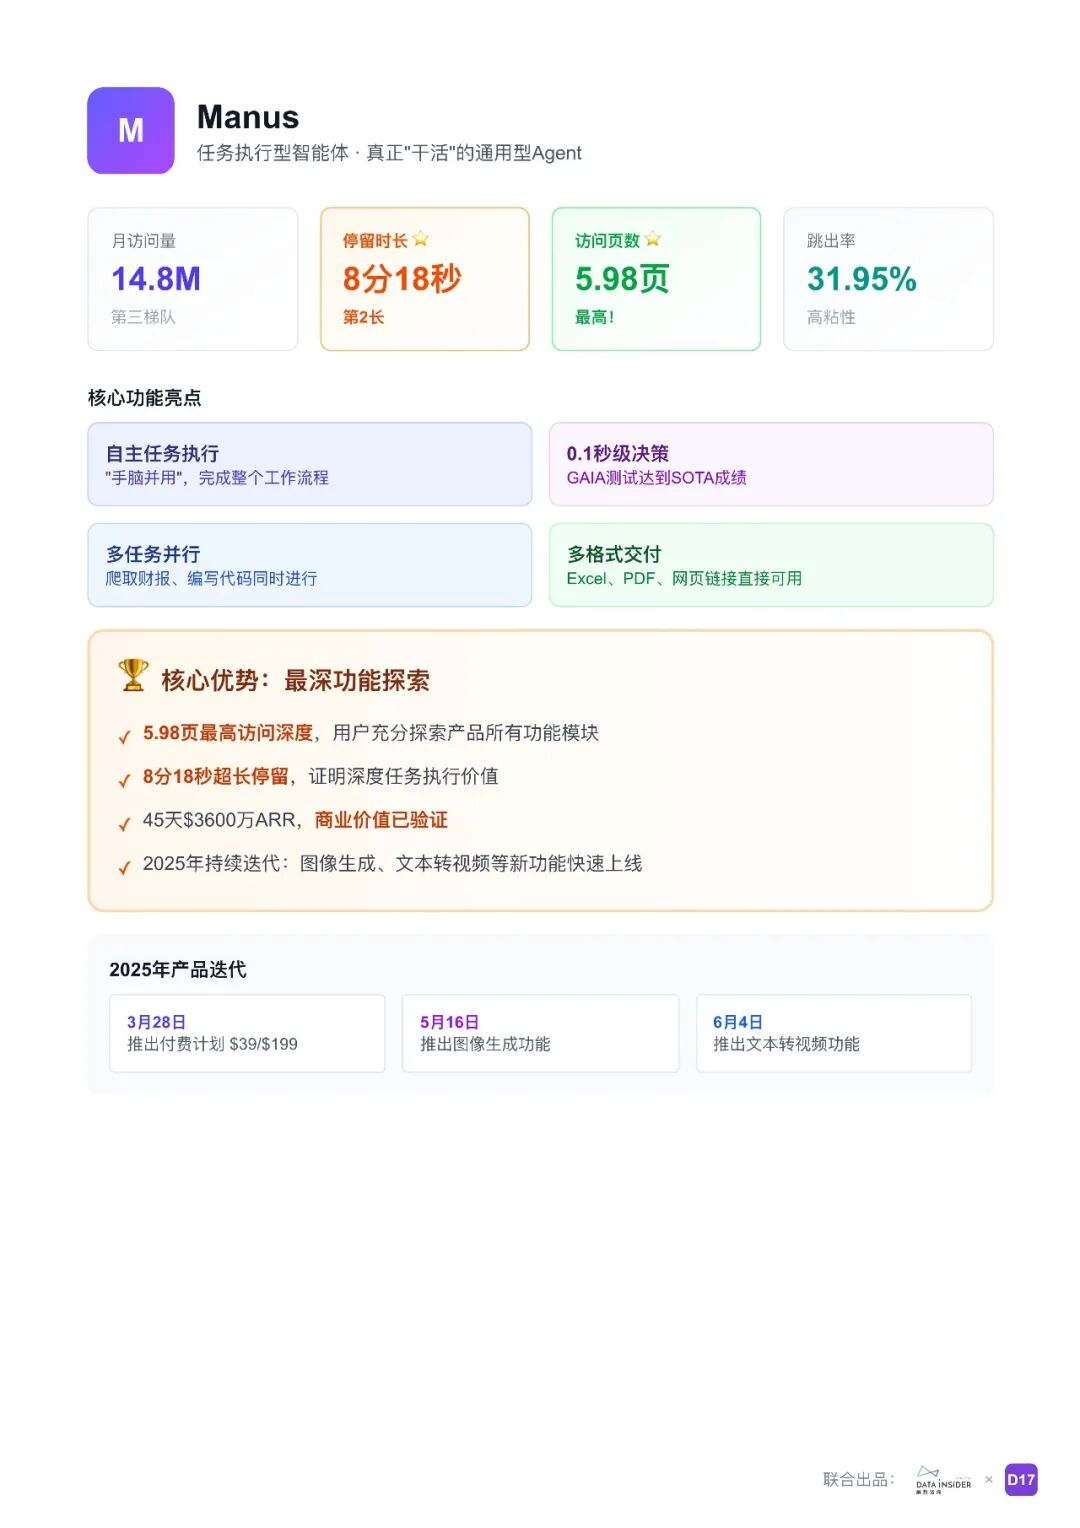Click the 跳出率 label

coord(831,241)
